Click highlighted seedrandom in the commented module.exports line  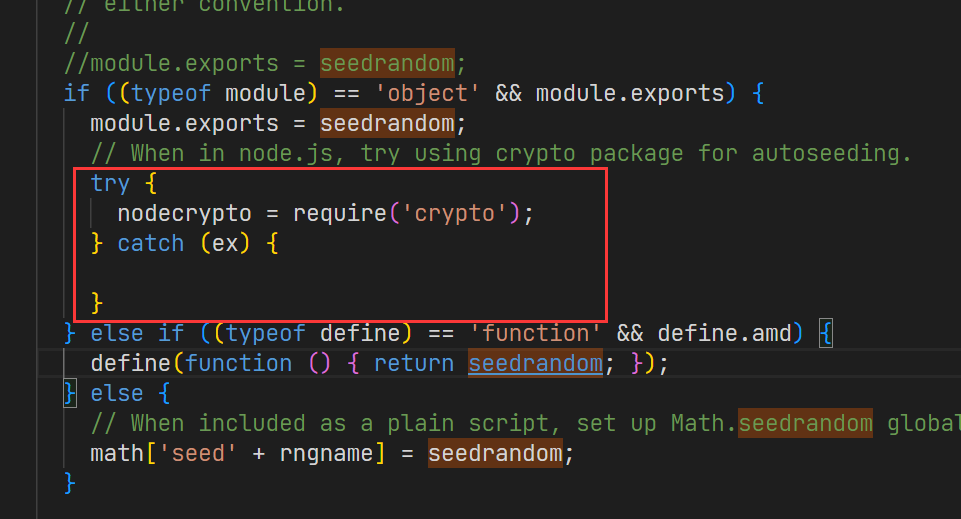(387, 63)
